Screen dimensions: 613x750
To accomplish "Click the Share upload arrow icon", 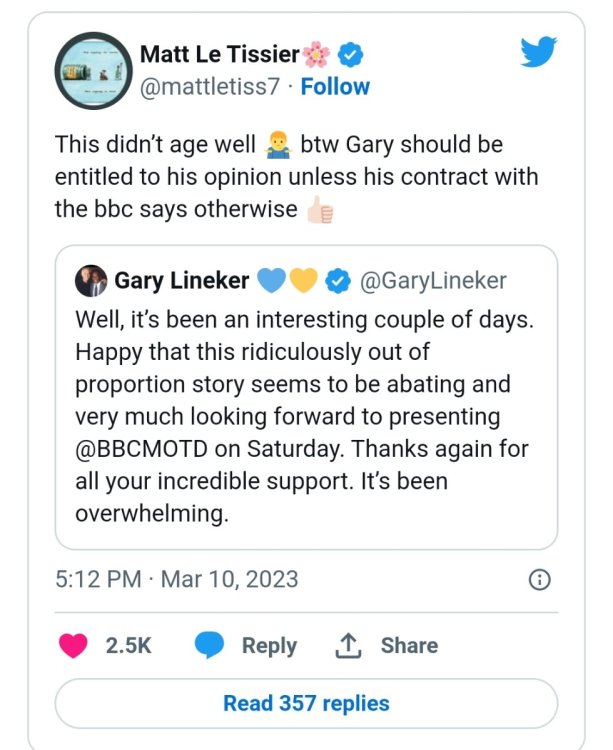I will point(346,646).
